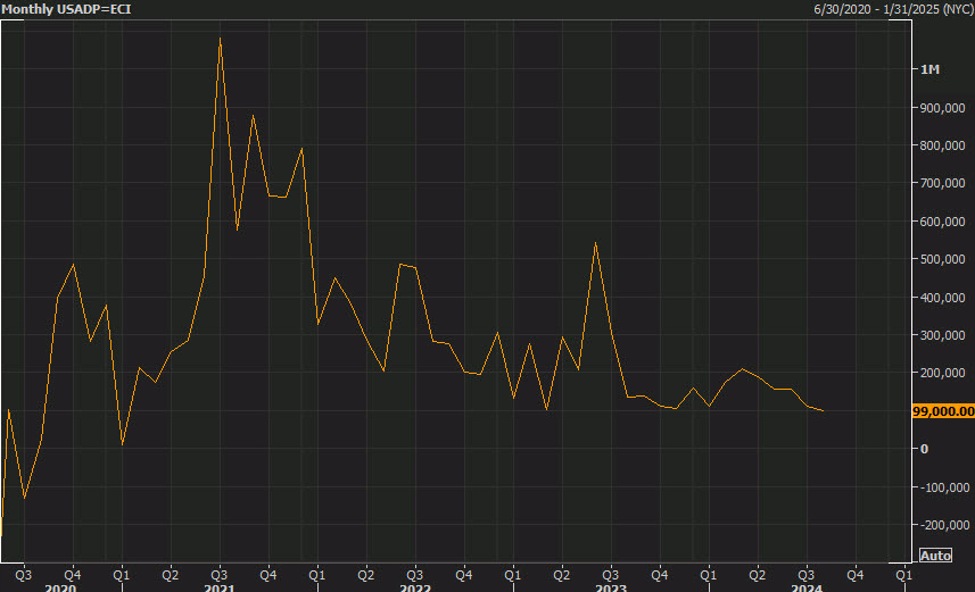Select the 1M label on price axis
The height and width of the screenshot is (592, 975).
tap(929, 69)
